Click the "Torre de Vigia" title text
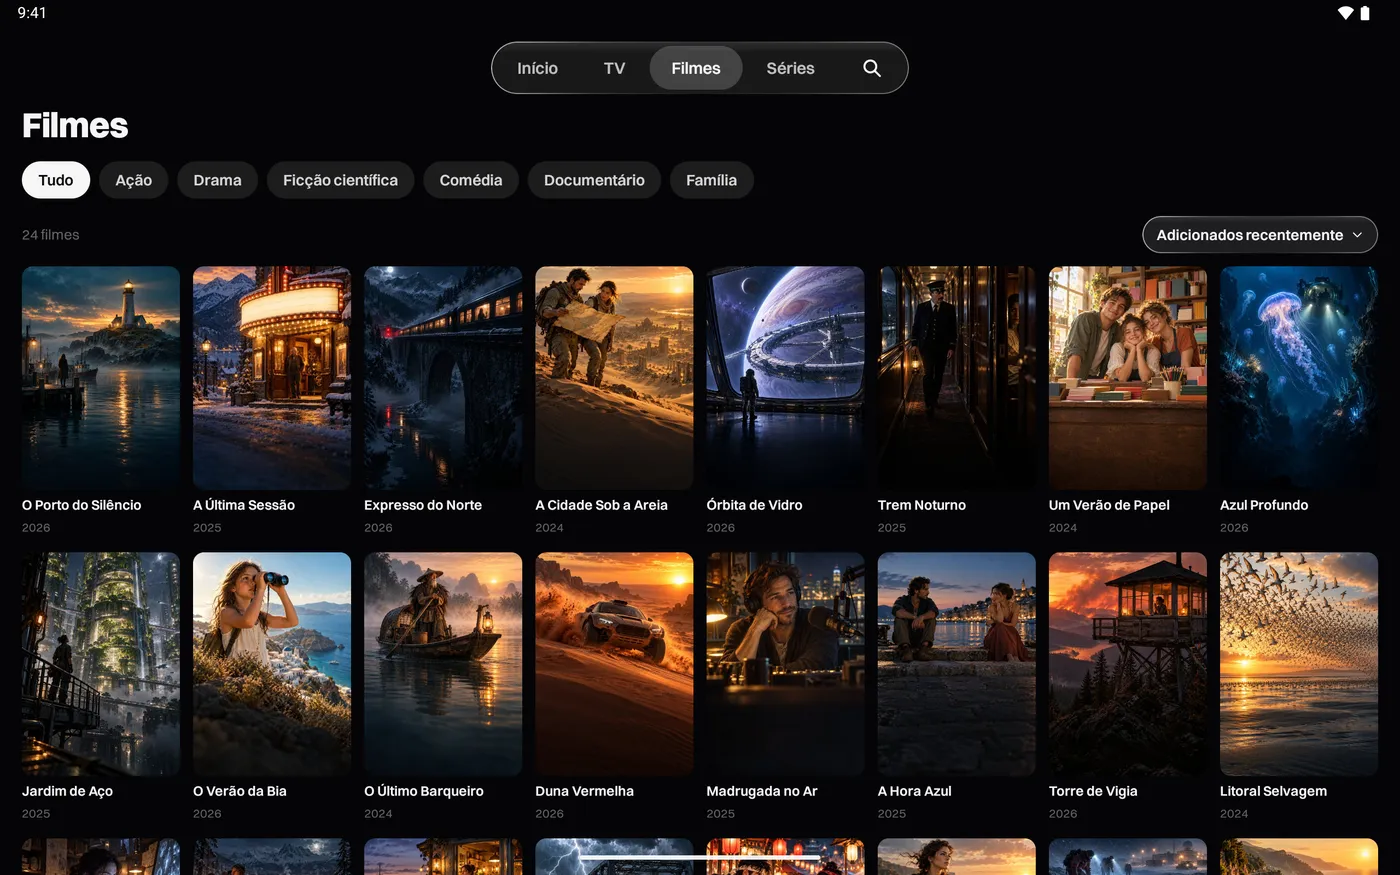The height and width of the screenshot is (875, 1400). 1093,791
